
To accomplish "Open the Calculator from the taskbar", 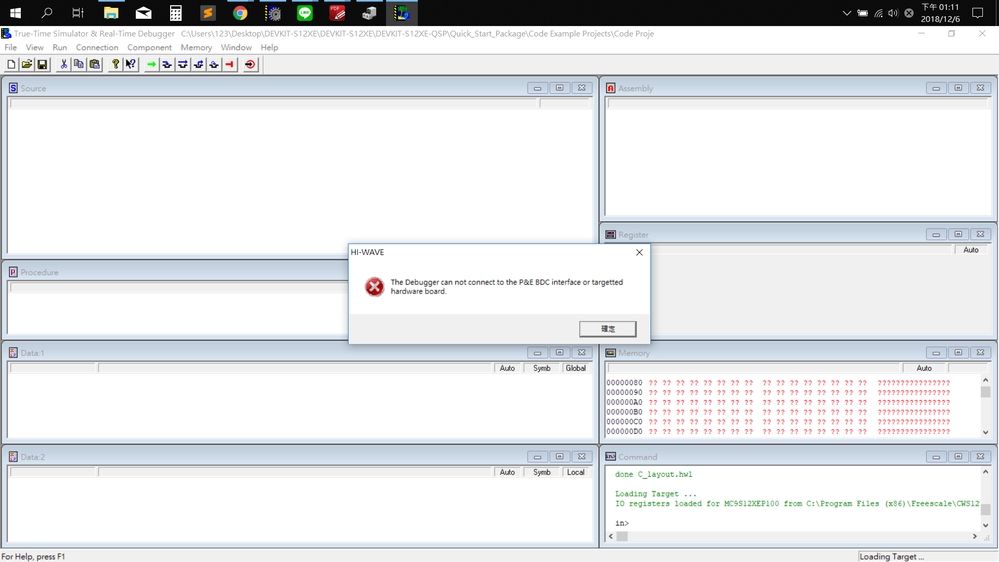I will (175, 13).
